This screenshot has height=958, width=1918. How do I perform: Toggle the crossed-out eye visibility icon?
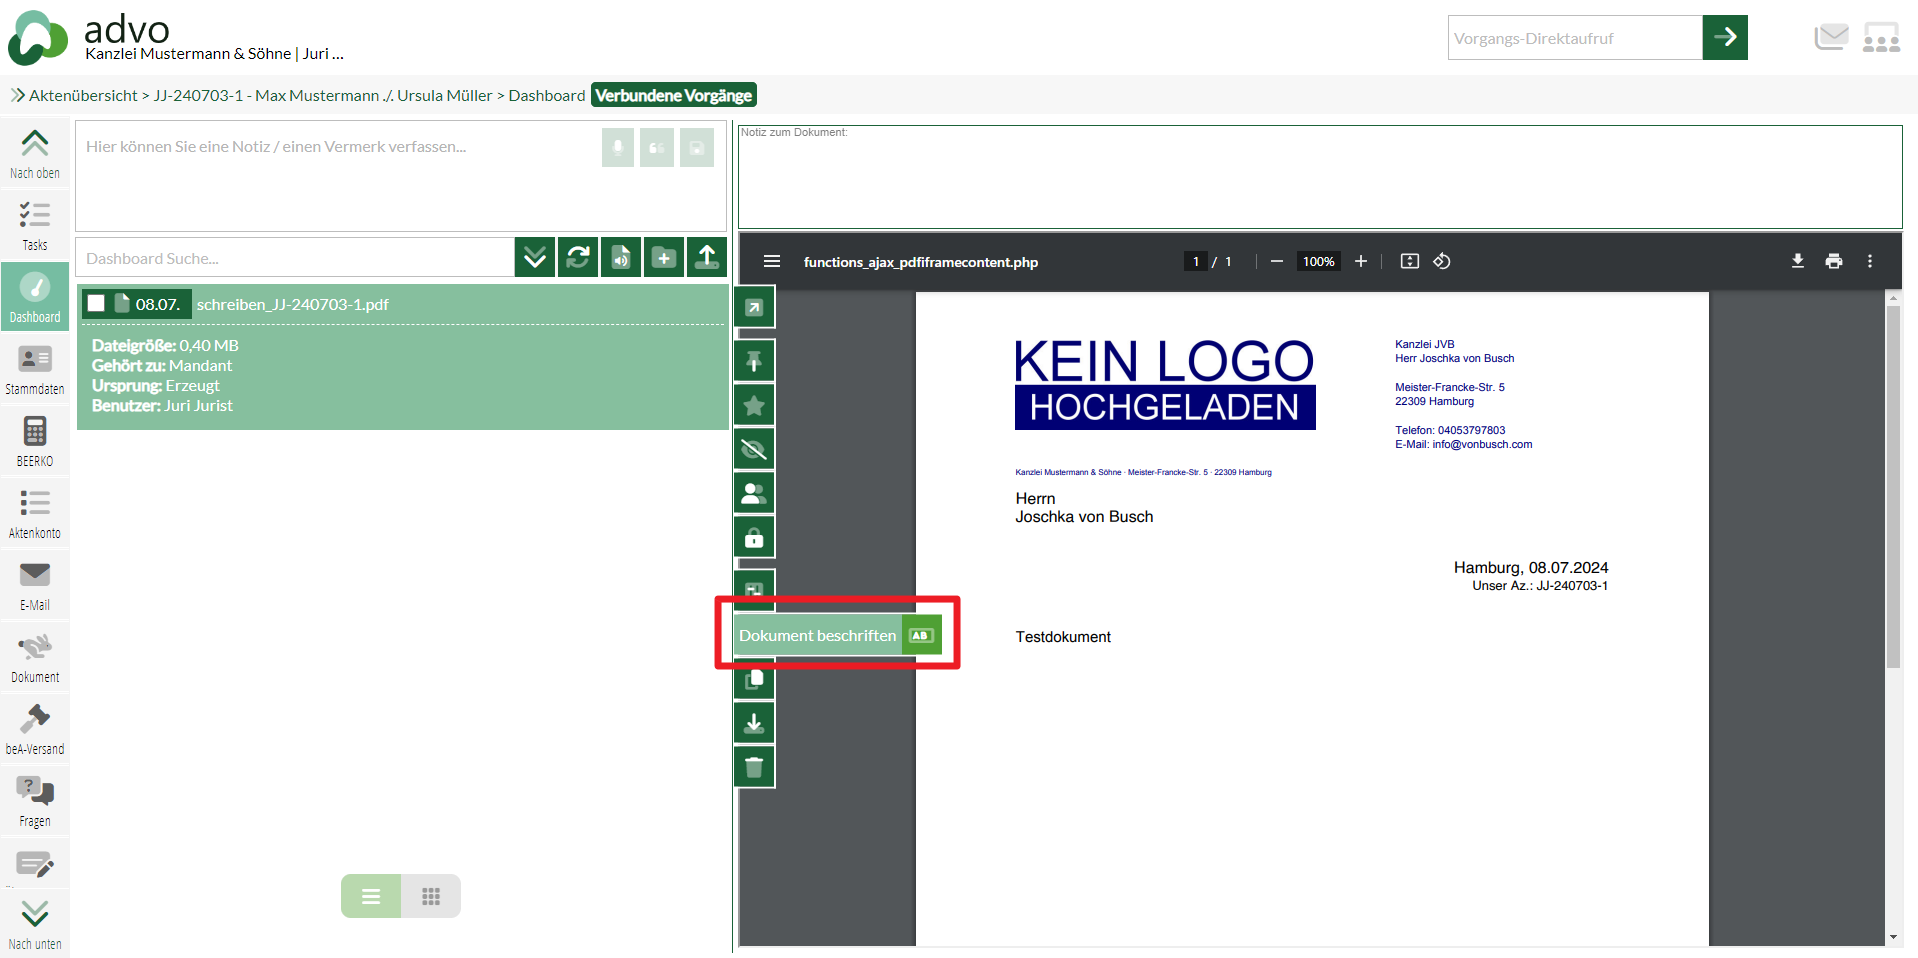(754, 450)
